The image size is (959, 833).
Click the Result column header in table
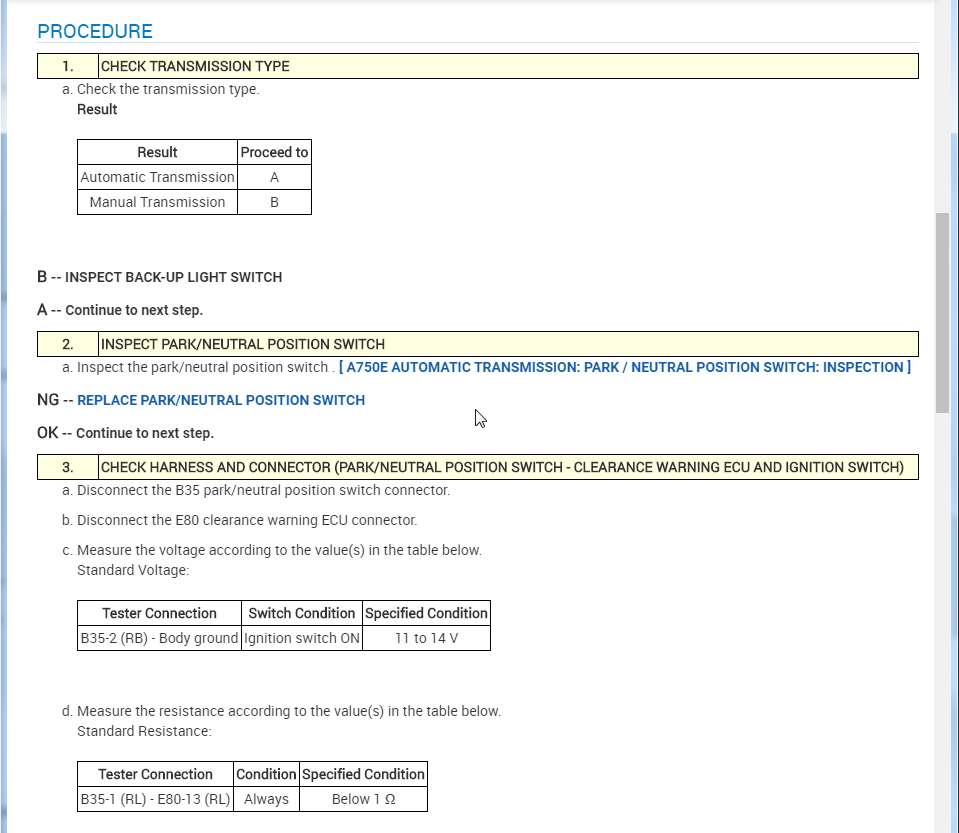[x=157, y=152]
